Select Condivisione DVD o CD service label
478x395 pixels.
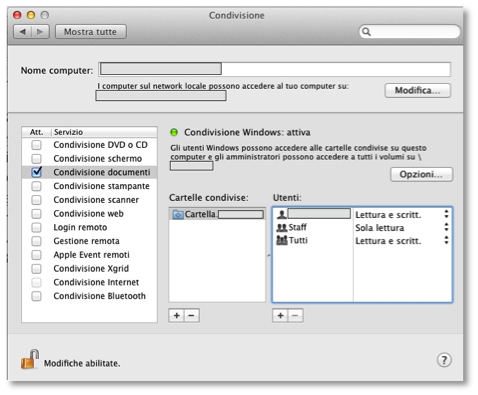pos(100,145)
